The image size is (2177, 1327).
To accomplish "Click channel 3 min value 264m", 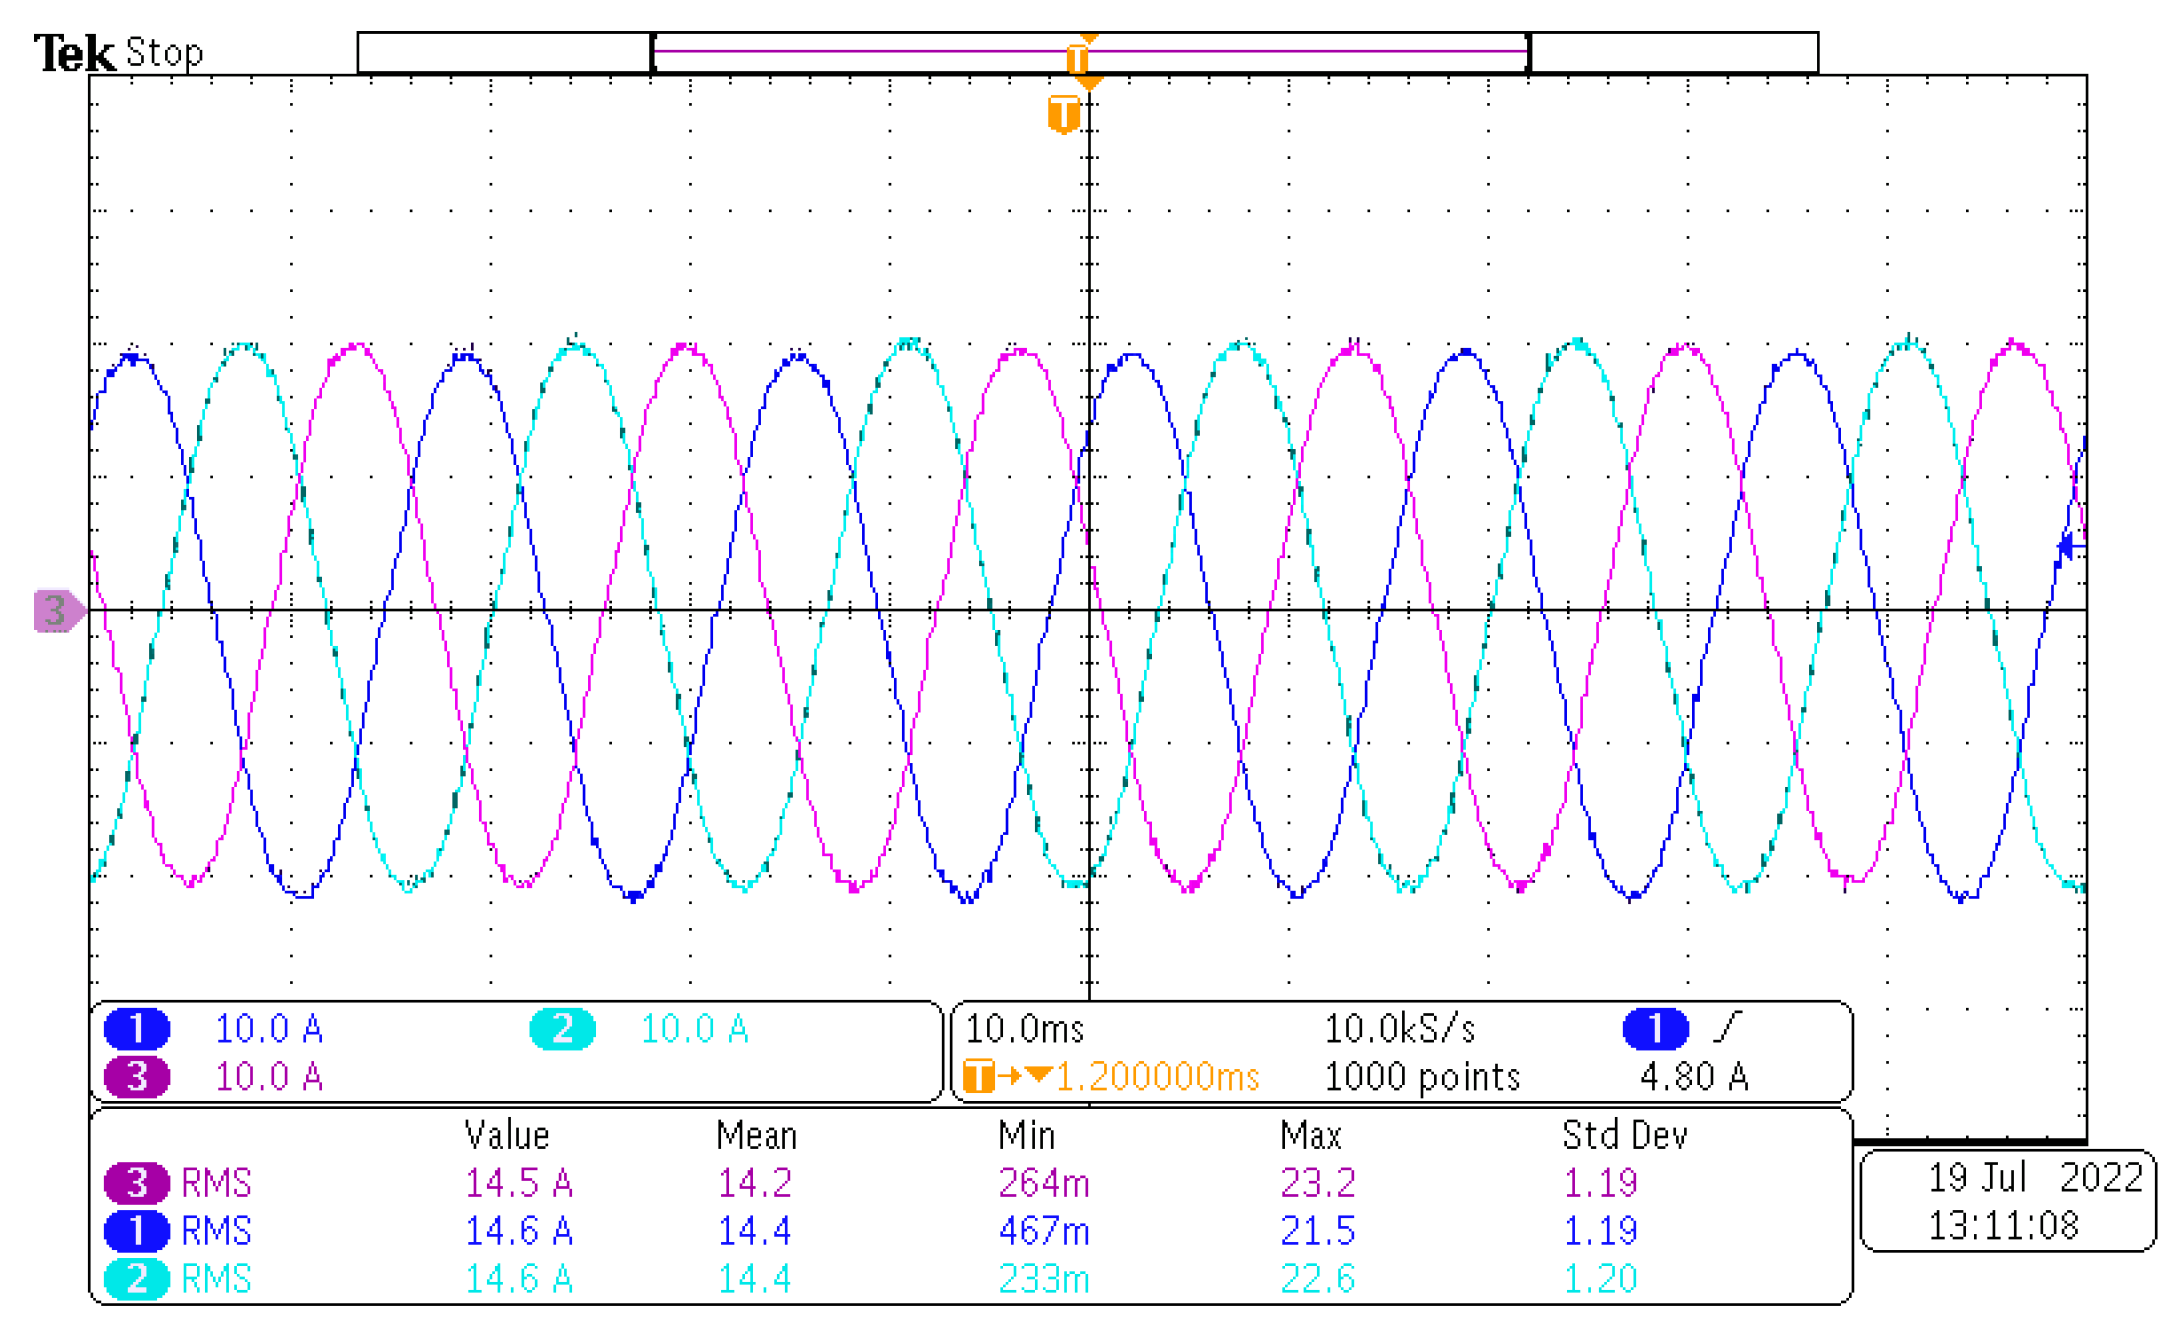I will (1044, 1183).
